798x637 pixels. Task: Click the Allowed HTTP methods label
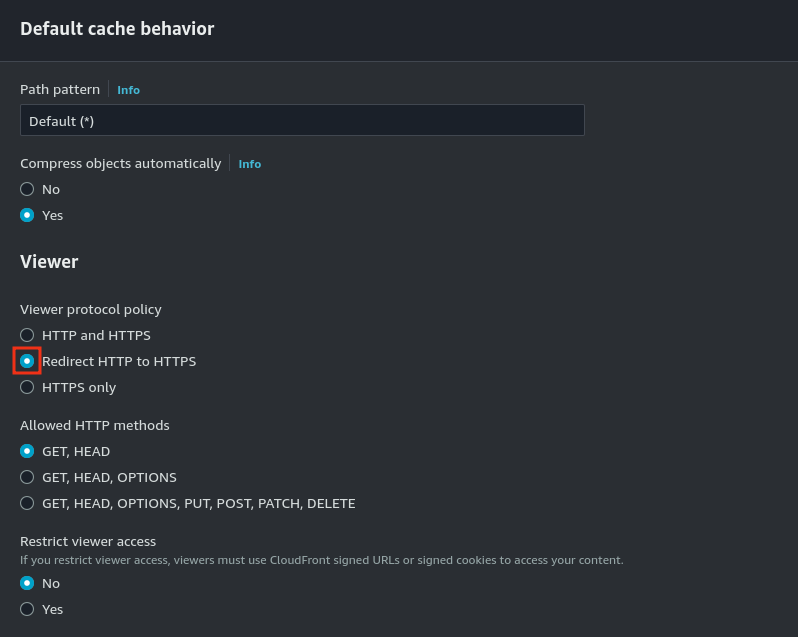pos(95,425)
